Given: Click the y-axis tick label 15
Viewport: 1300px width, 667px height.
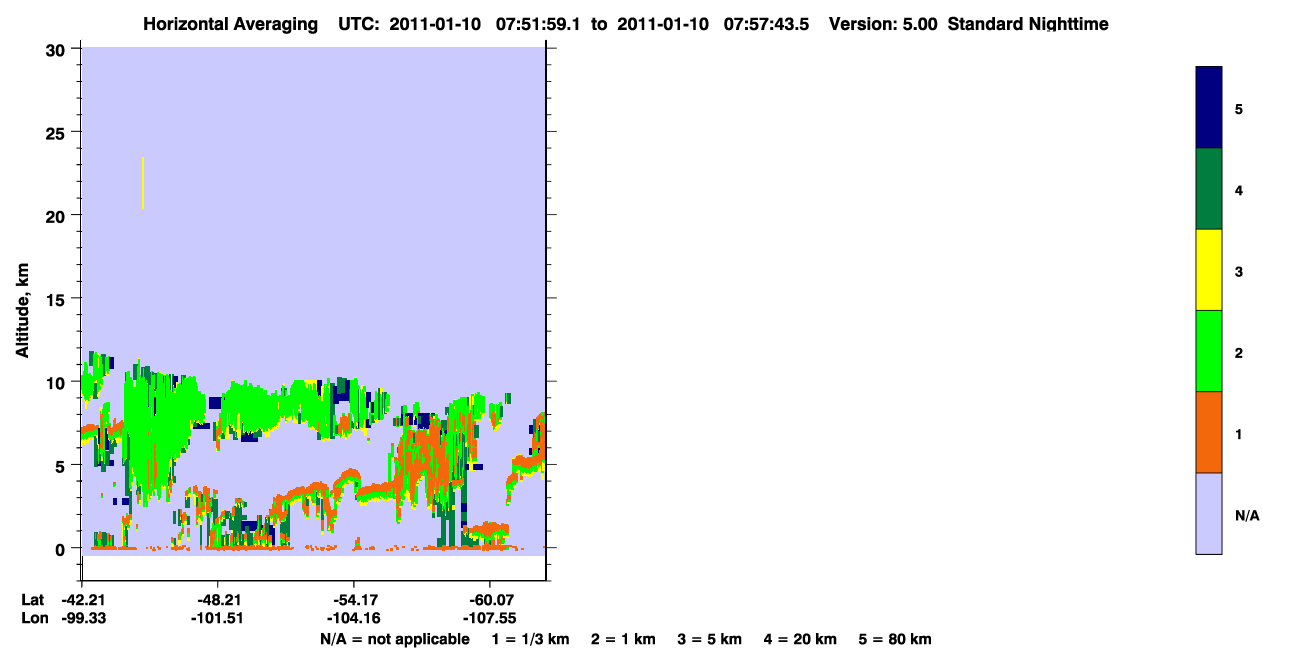Looking at the screenshot, I should (56, 299).
